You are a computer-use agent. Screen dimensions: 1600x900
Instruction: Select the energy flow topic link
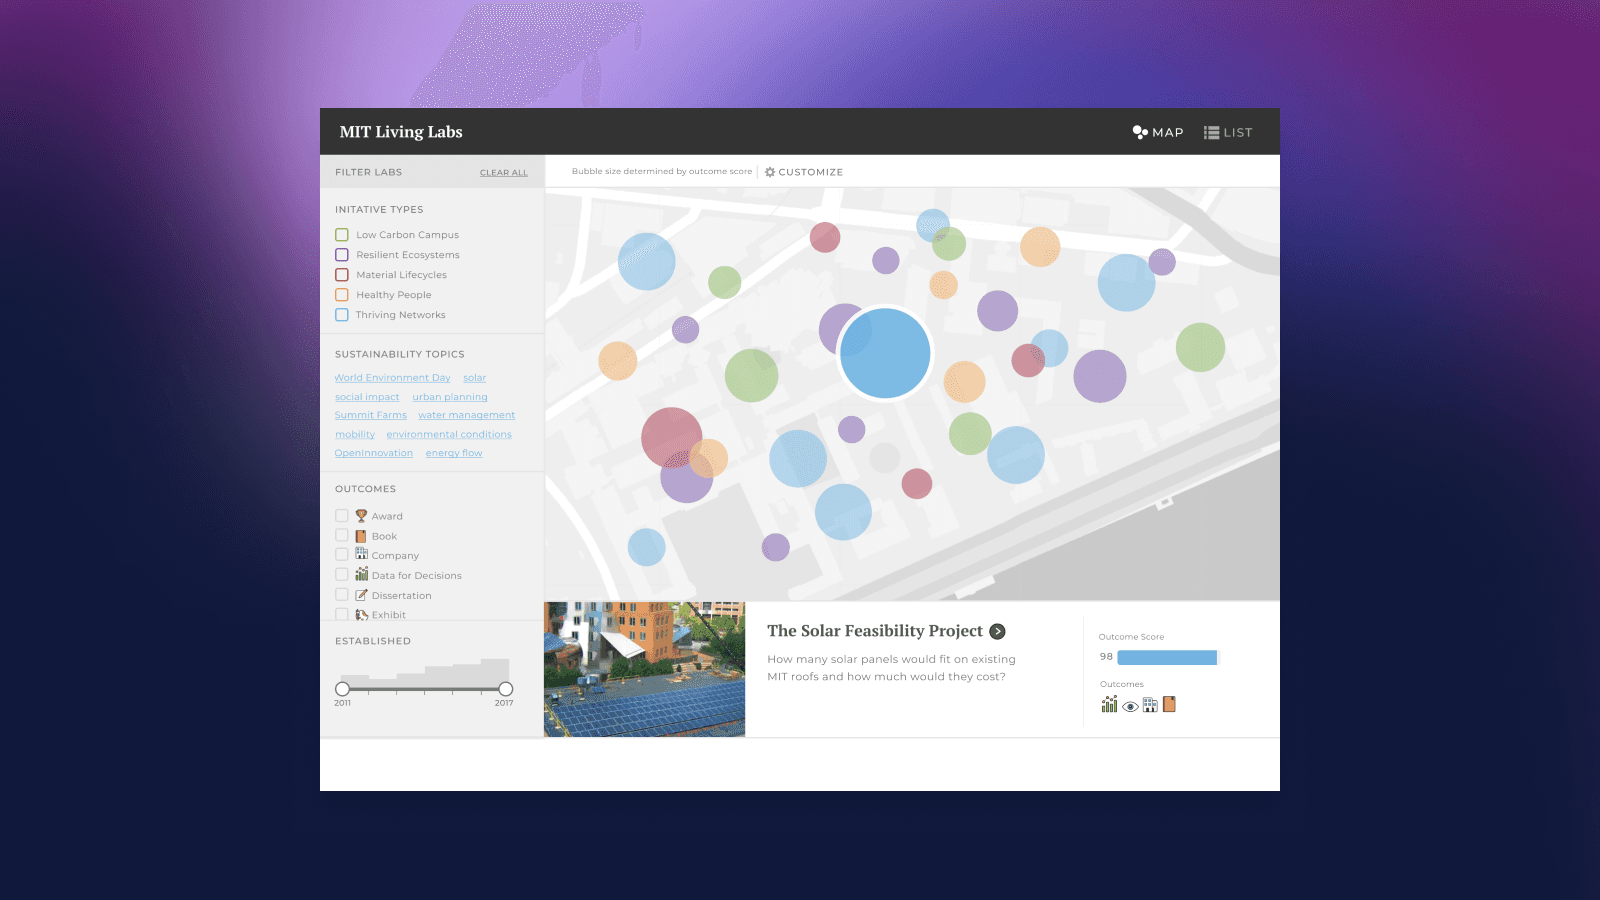[x=454, y=453]
